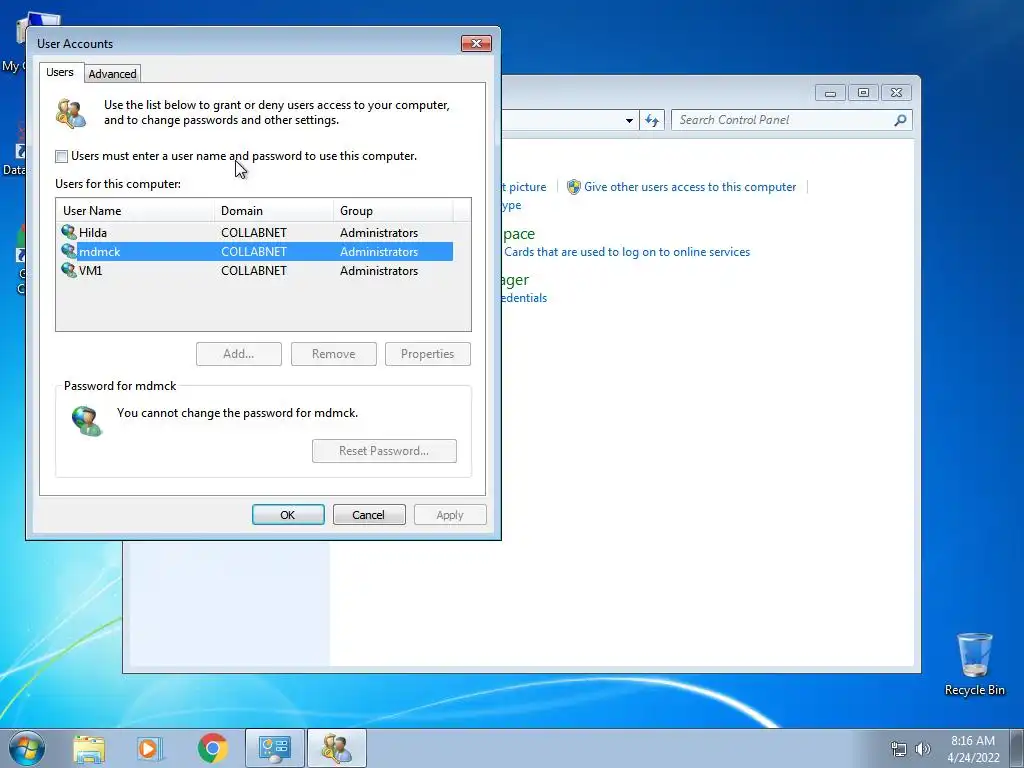Click the shield icon beside Give other users access
The image size is (1024, 768).
pos(573,187)
